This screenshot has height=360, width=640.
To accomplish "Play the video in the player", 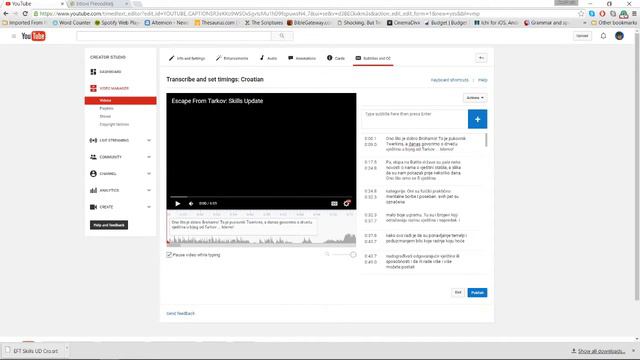I will point(178,204).
